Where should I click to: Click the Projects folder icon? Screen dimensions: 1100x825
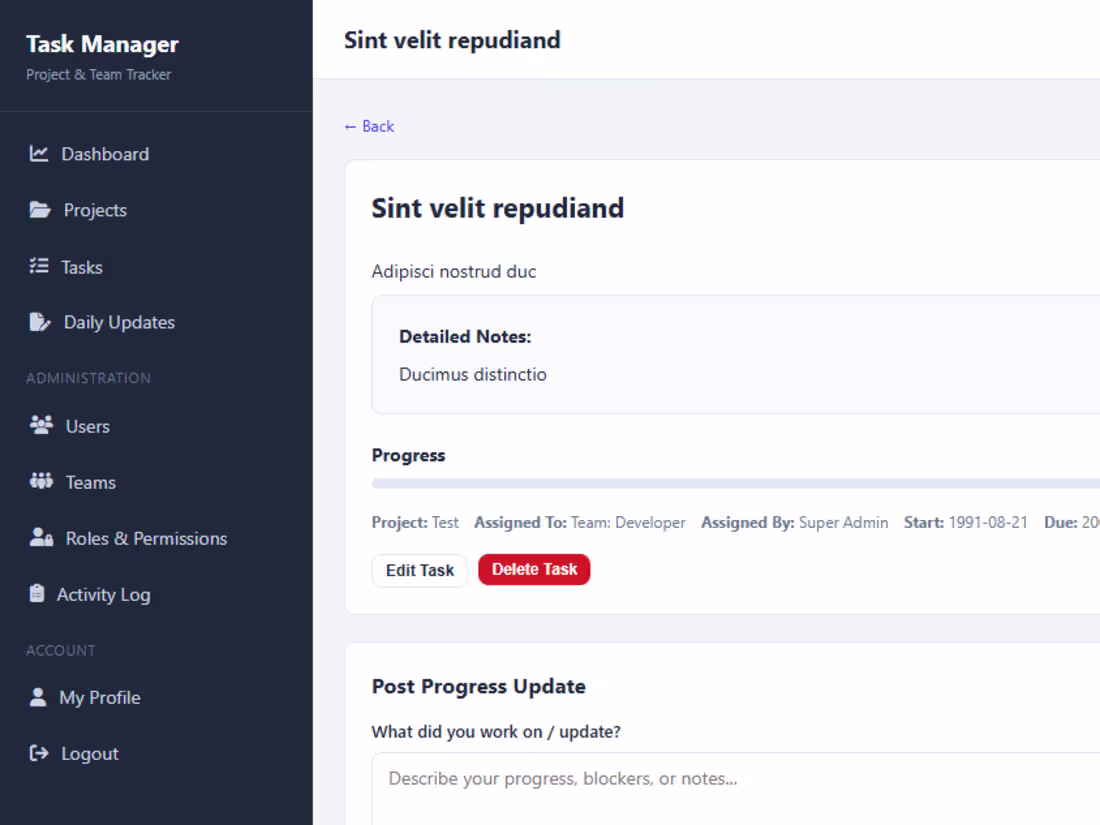[40, 210]
